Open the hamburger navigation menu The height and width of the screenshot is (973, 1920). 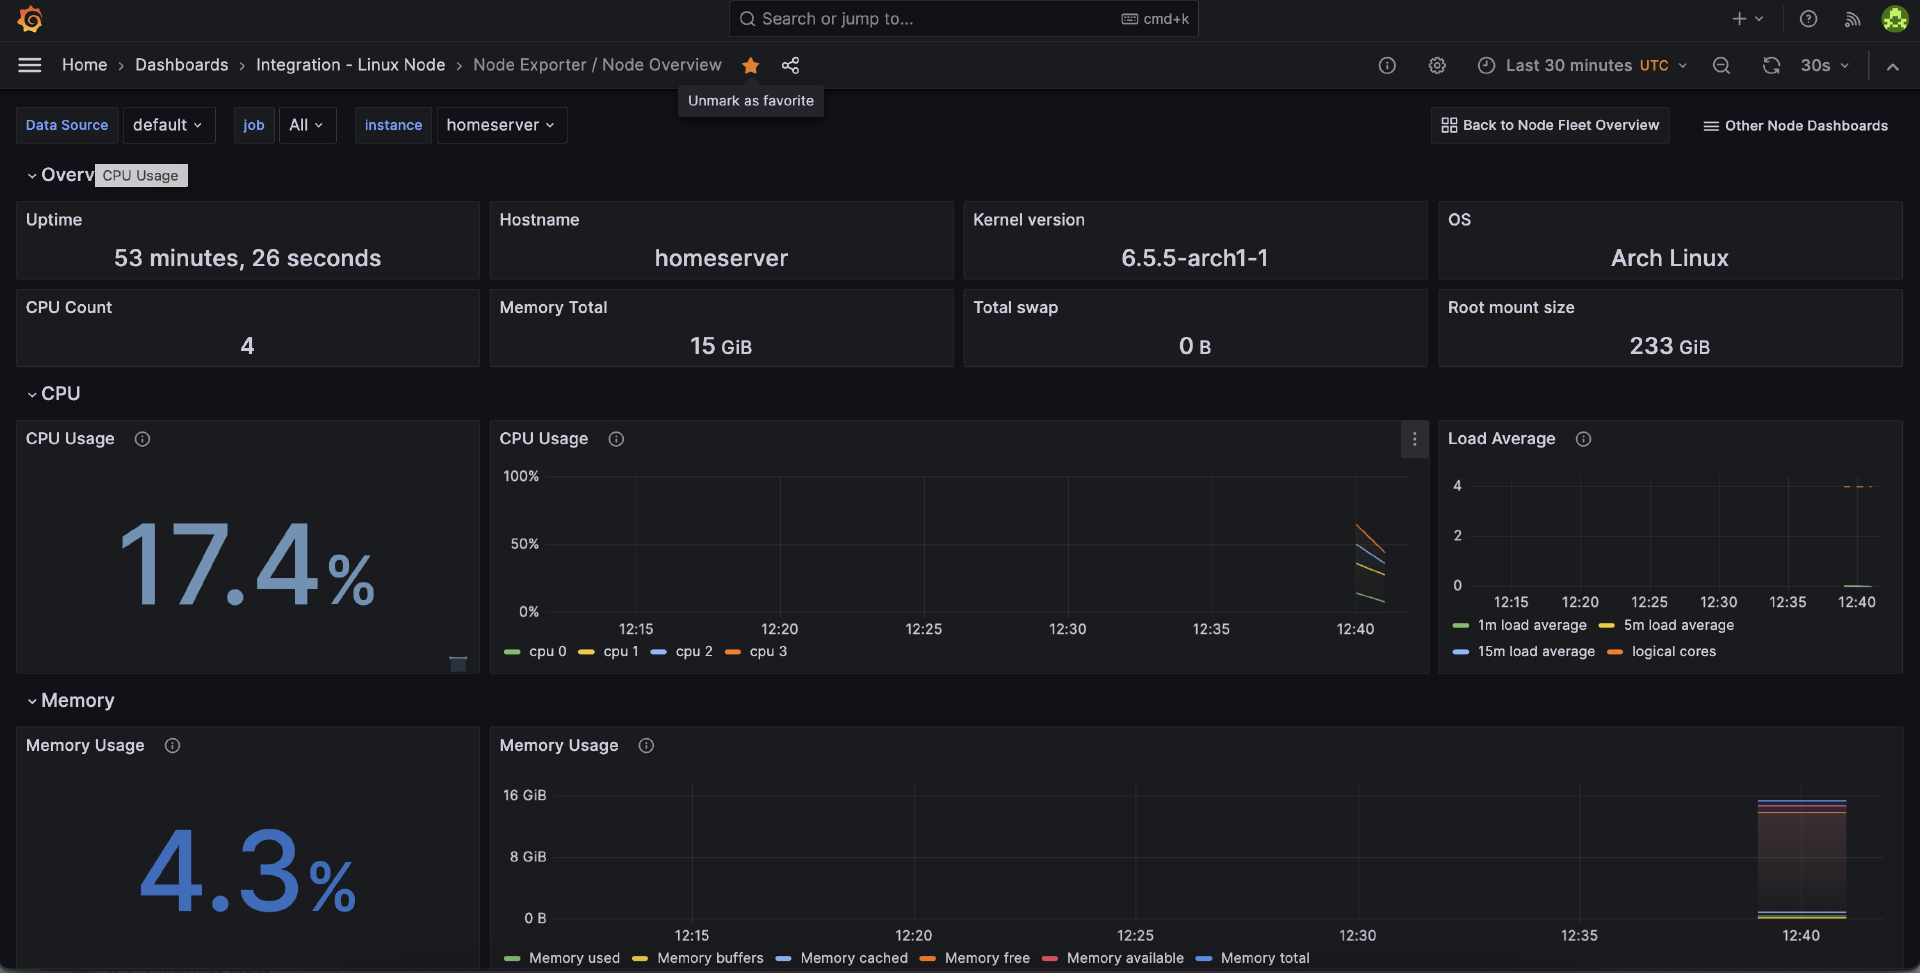pos(30,65)
